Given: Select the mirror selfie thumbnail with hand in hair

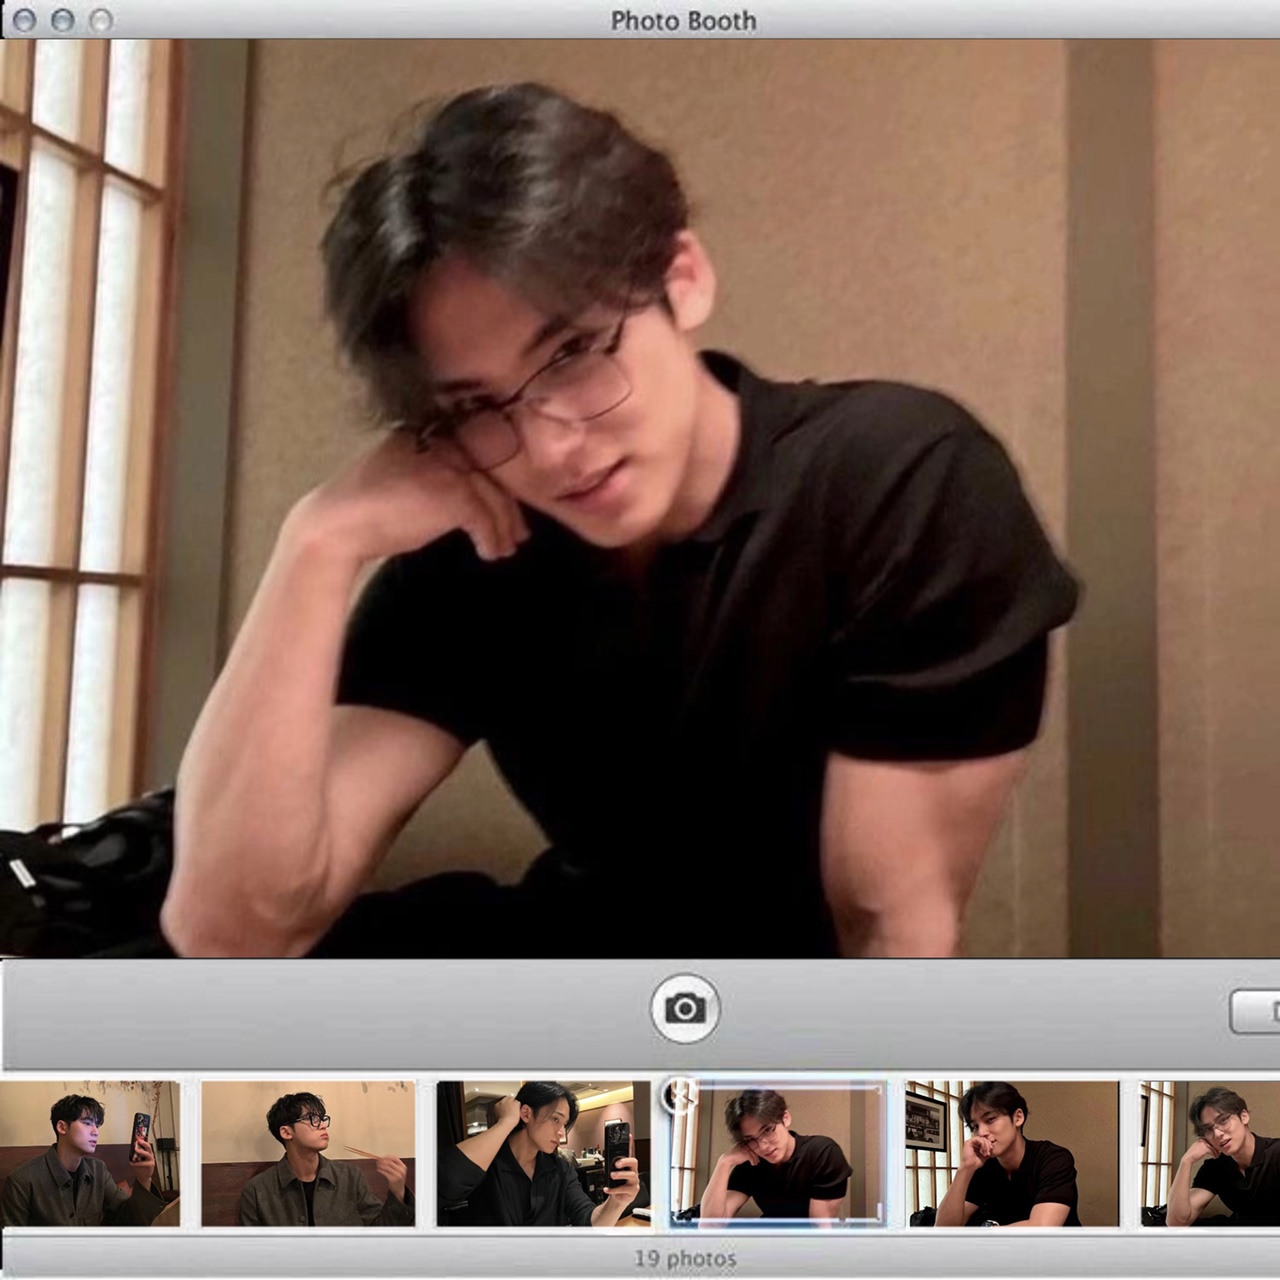Looking at the screenshot, I should 543,1153.
